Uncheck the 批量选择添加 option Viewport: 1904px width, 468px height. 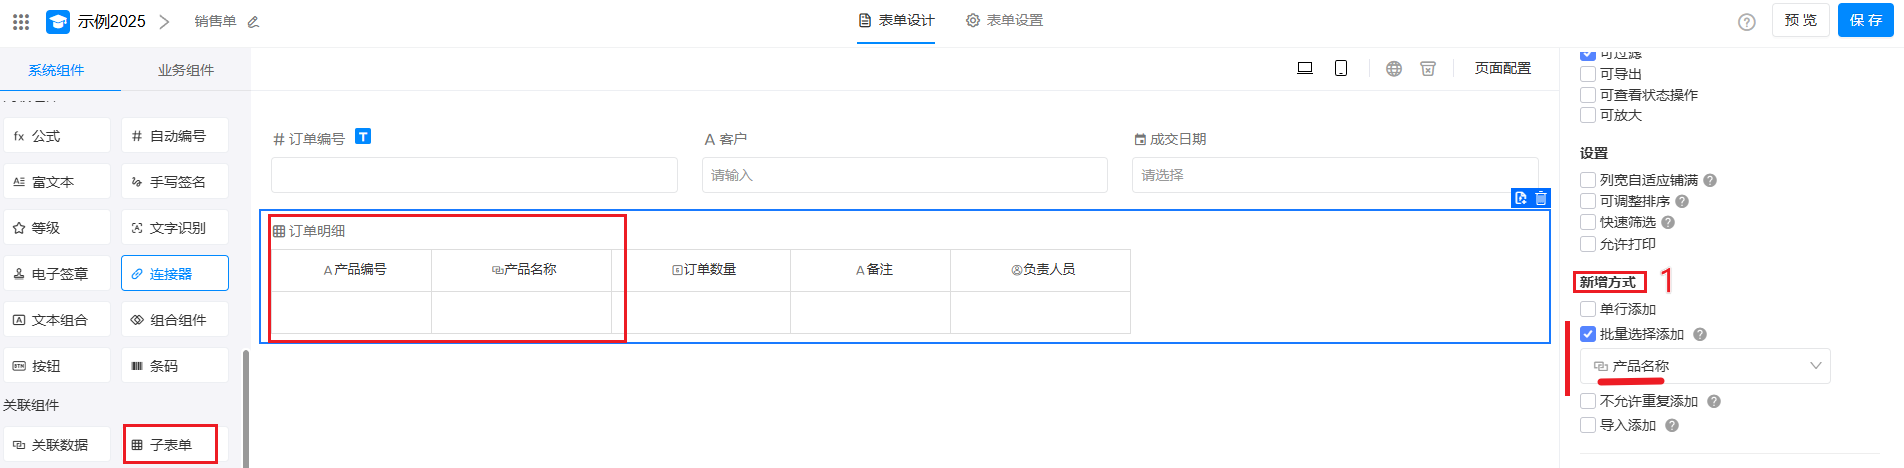tap(1588, 334)
